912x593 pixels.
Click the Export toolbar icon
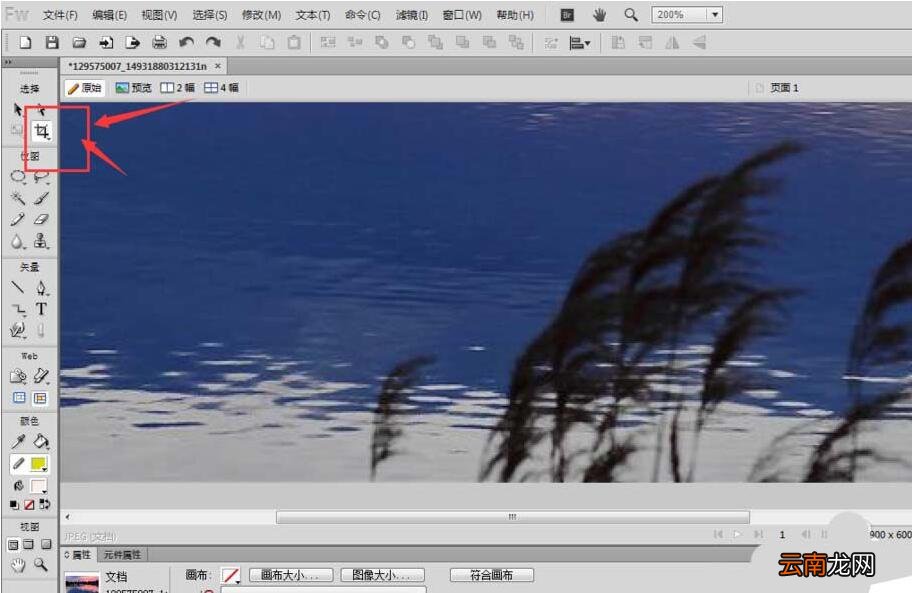[133, 42]
